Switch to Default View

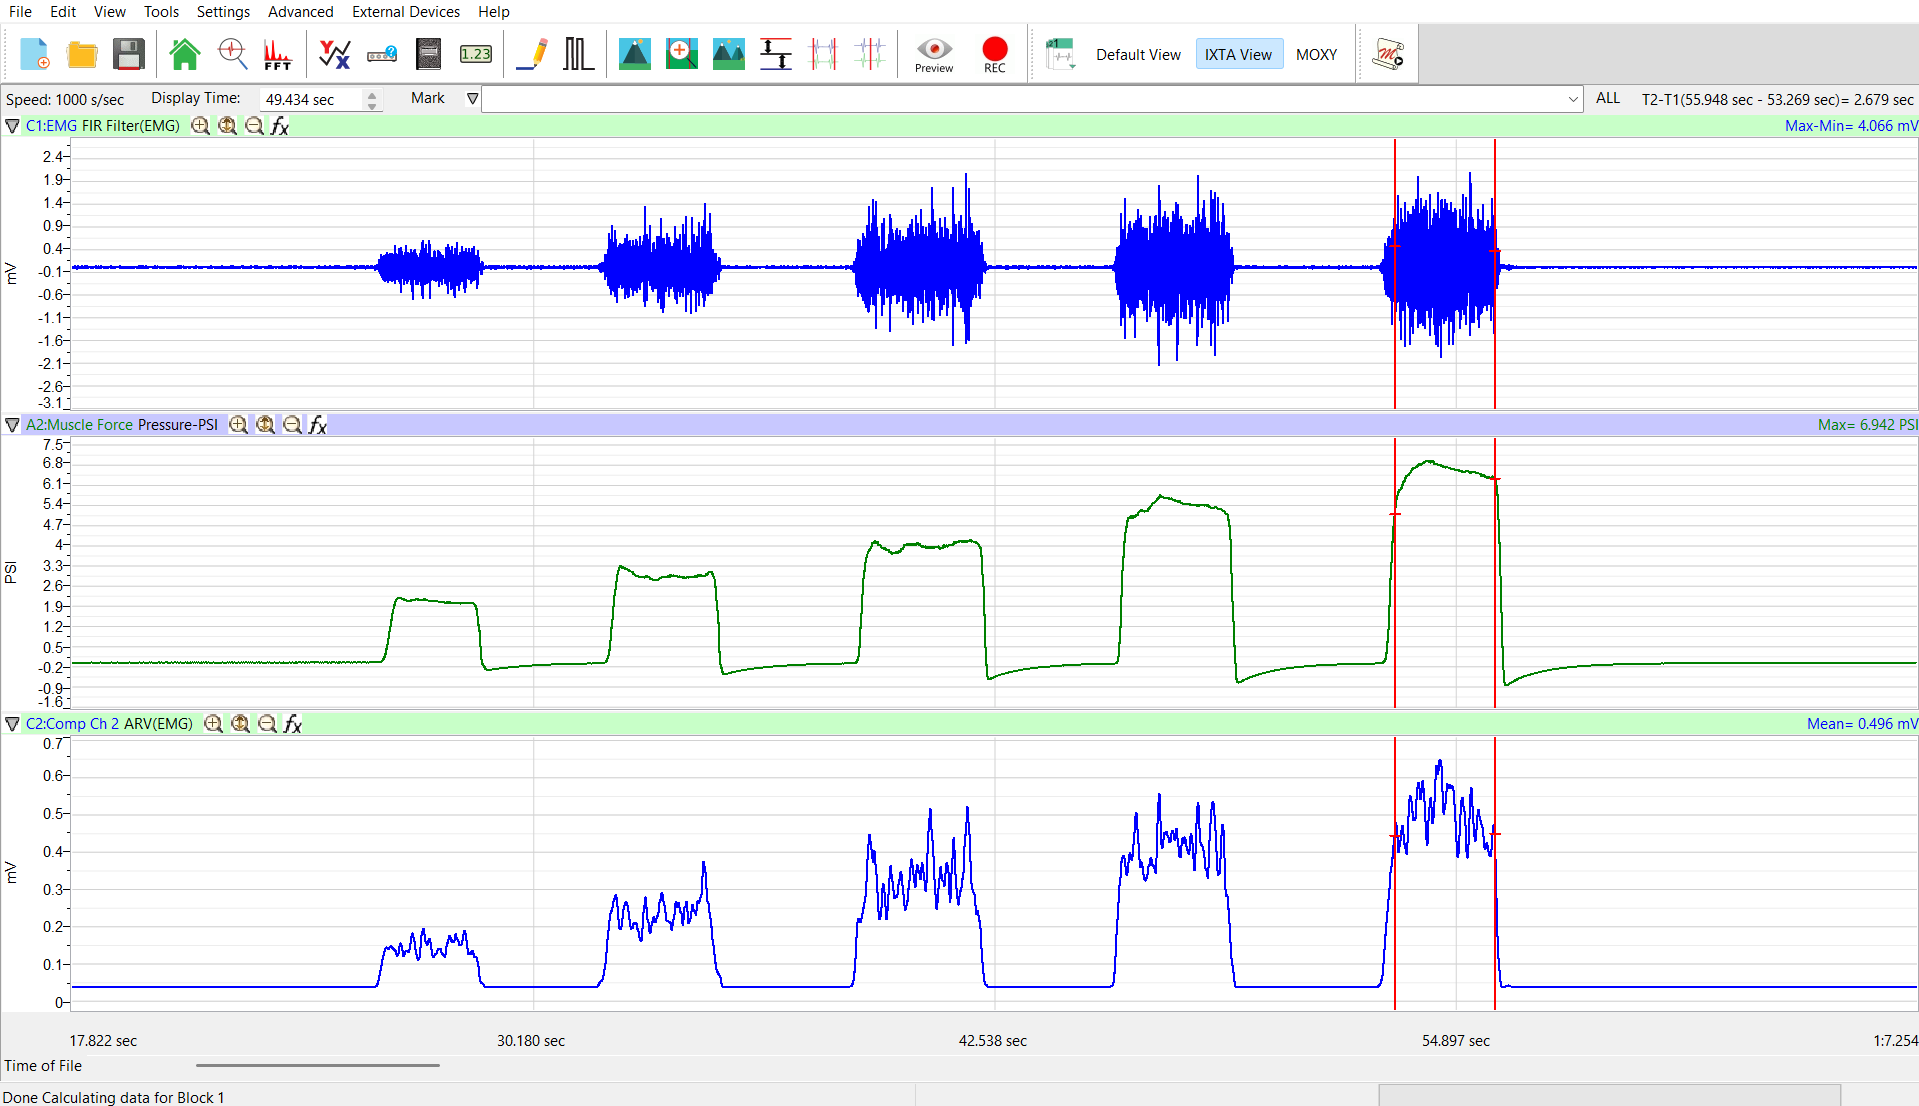[1138, 55]
